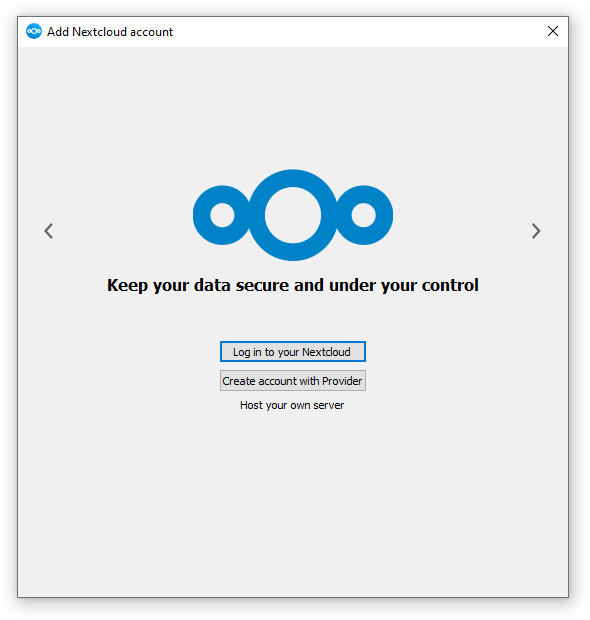Go to the previous slide with left arrow
Image resolution: width=590 pixels, height=620 pixels.
49,231
